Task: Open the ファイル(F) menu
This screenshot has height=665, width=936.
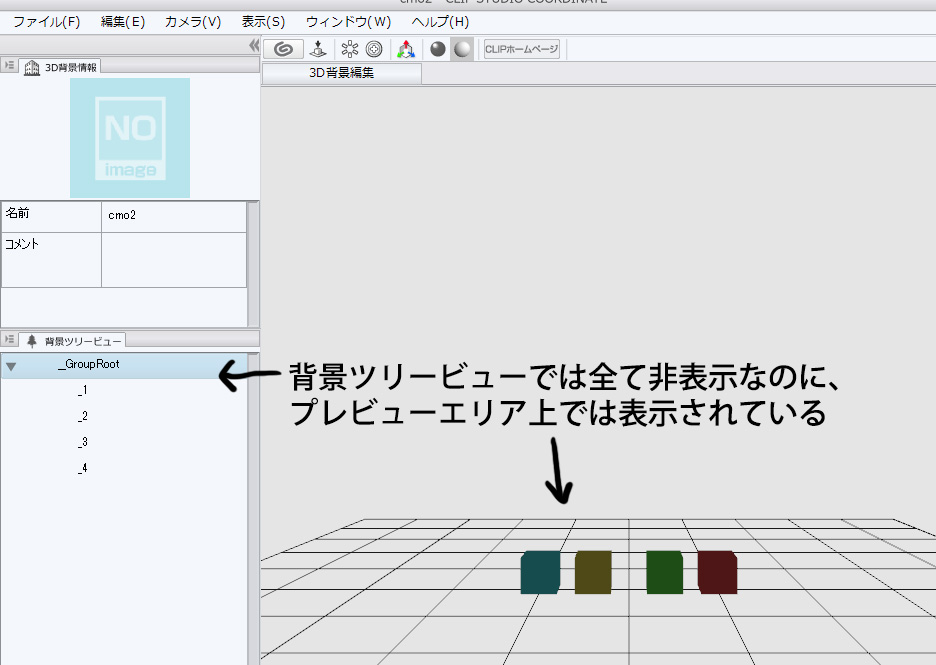Action: [x=46, y=21]
